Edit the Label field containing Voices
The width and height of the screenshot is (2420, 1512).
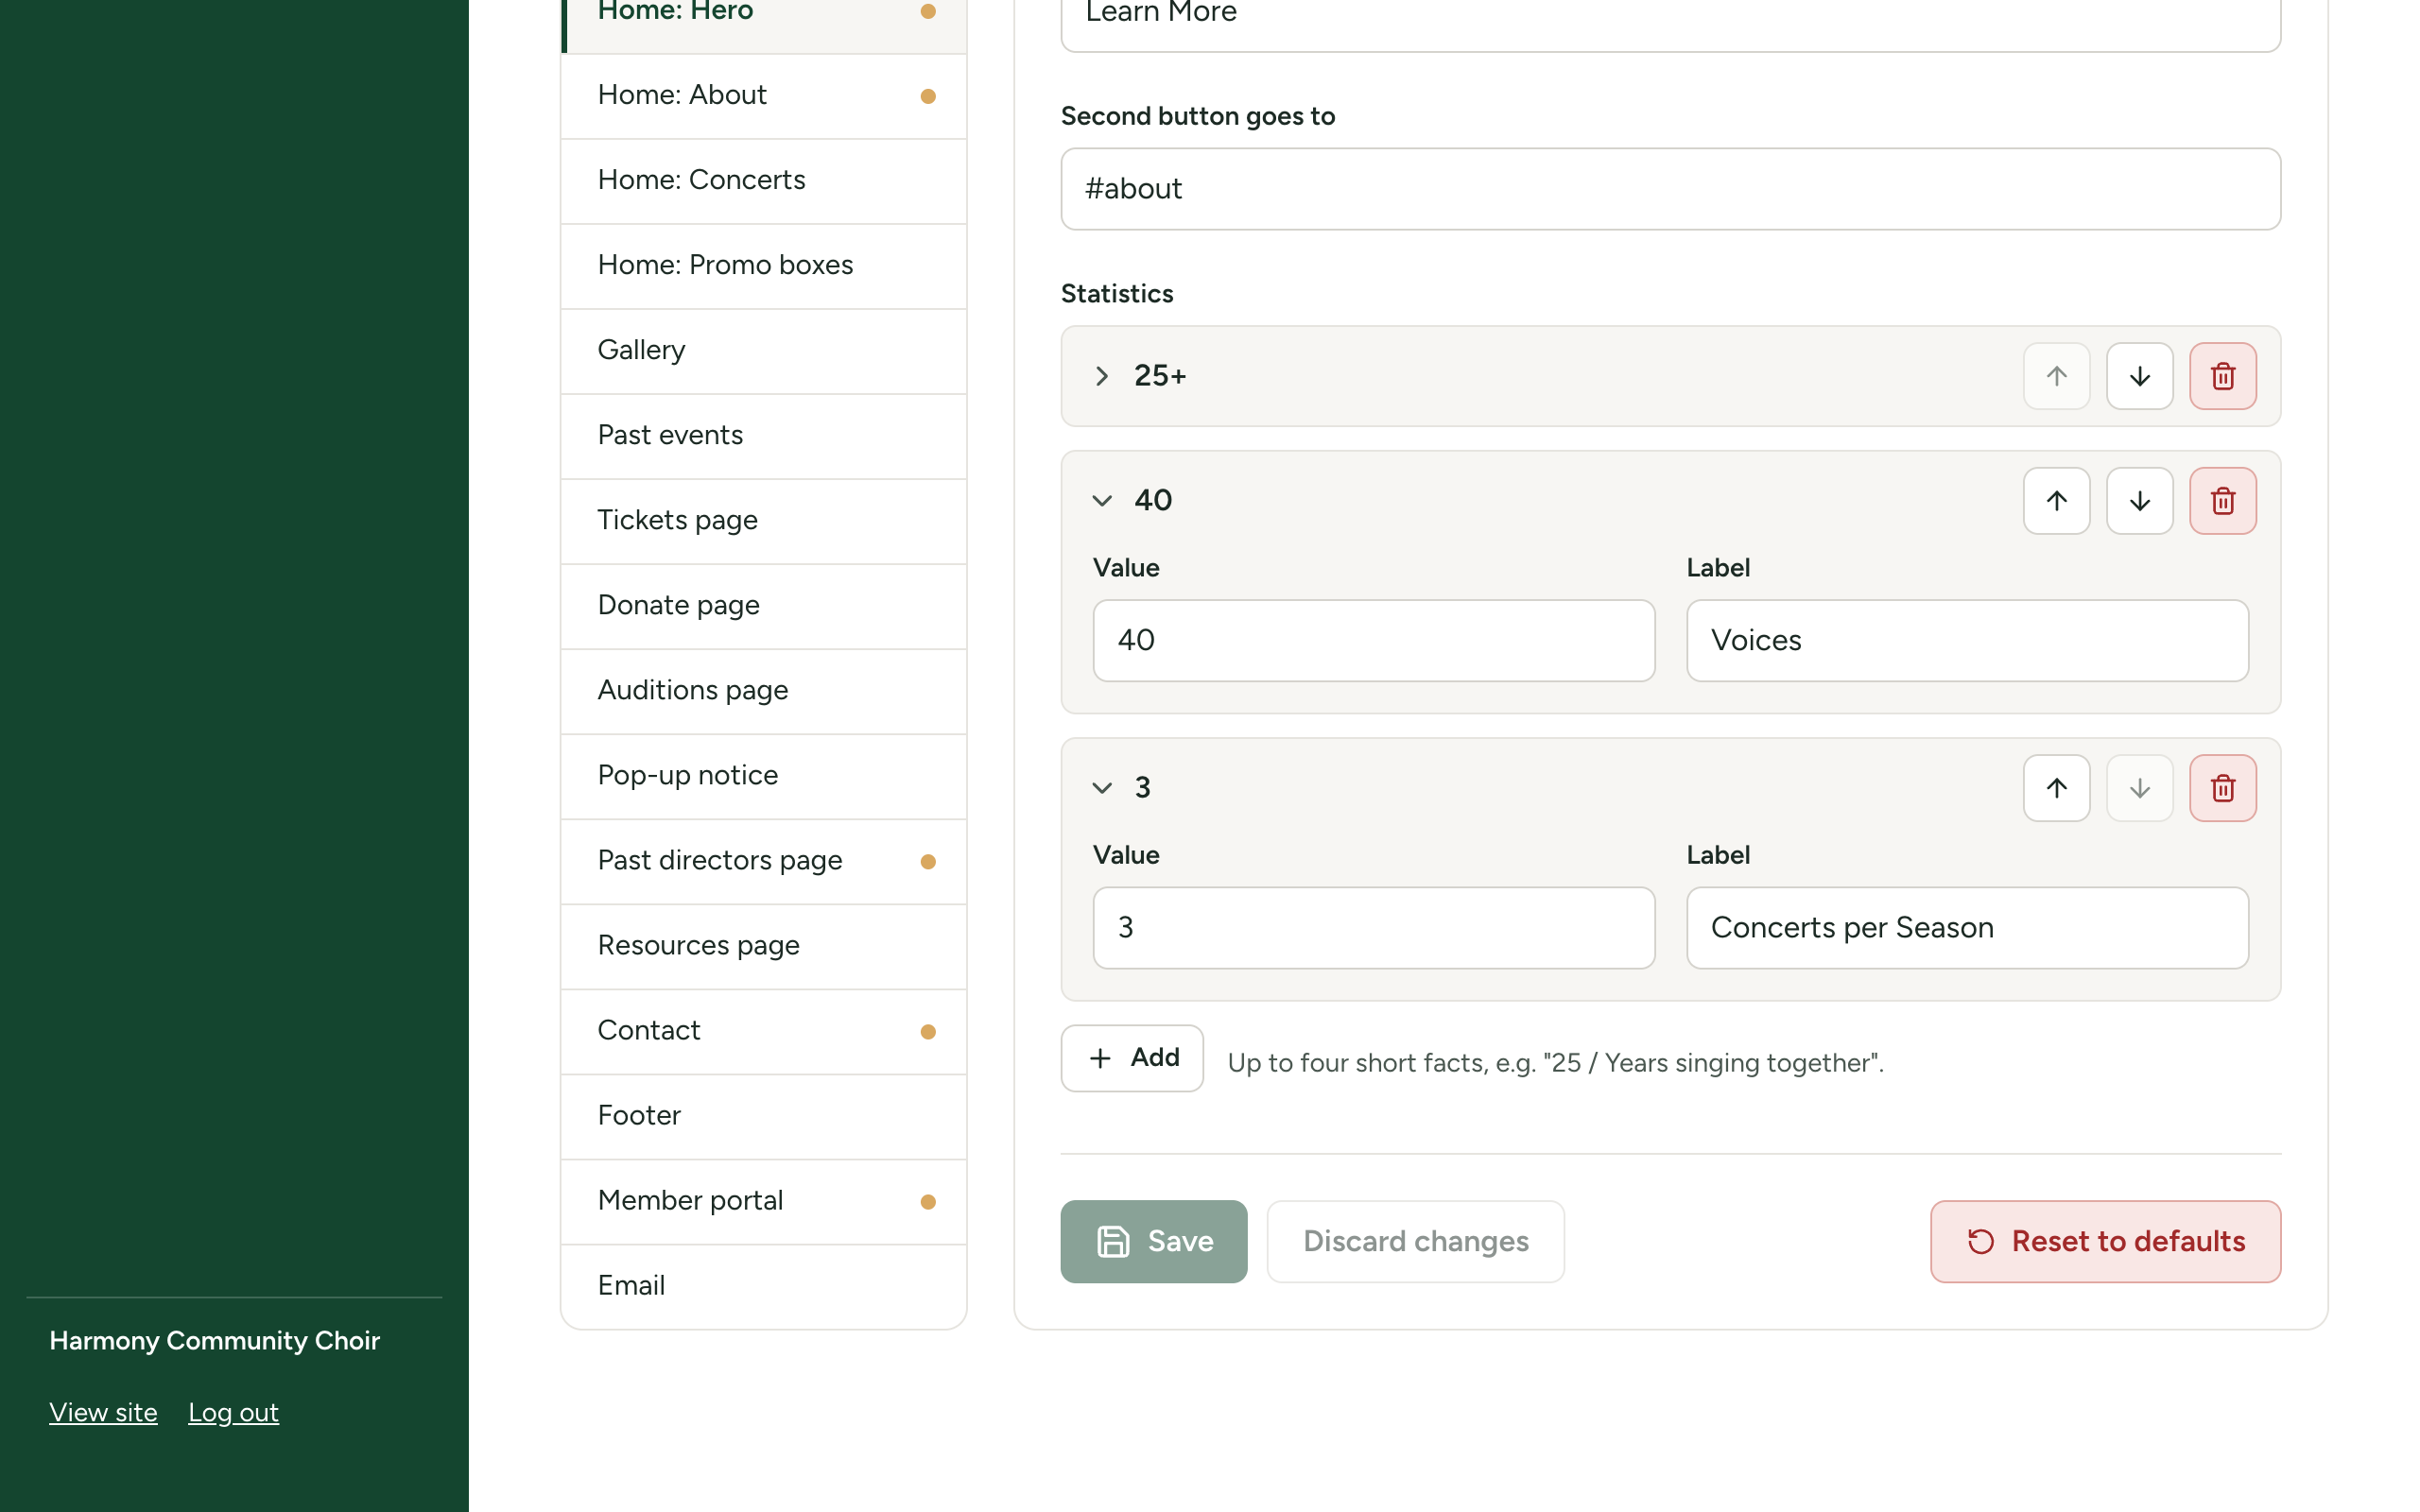(1967, 640)
